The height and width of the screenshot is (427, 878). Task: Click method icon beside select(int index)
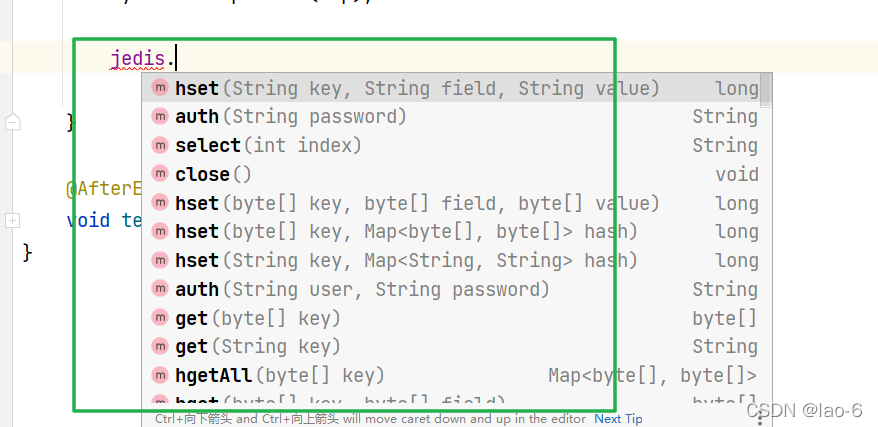click(x=160, y=146)
